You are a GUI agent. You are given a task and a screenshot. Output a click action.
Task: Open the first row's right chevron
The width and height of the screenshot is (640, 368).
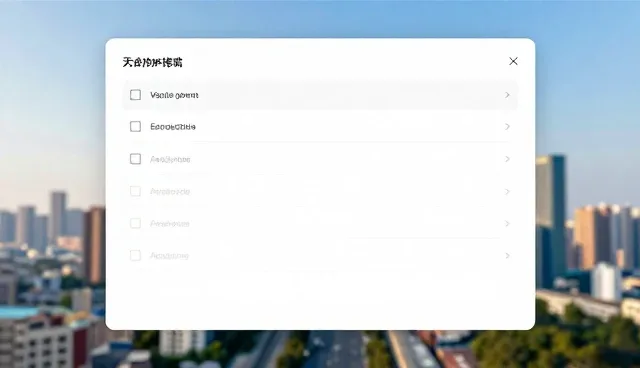click(x=507, y=95)
